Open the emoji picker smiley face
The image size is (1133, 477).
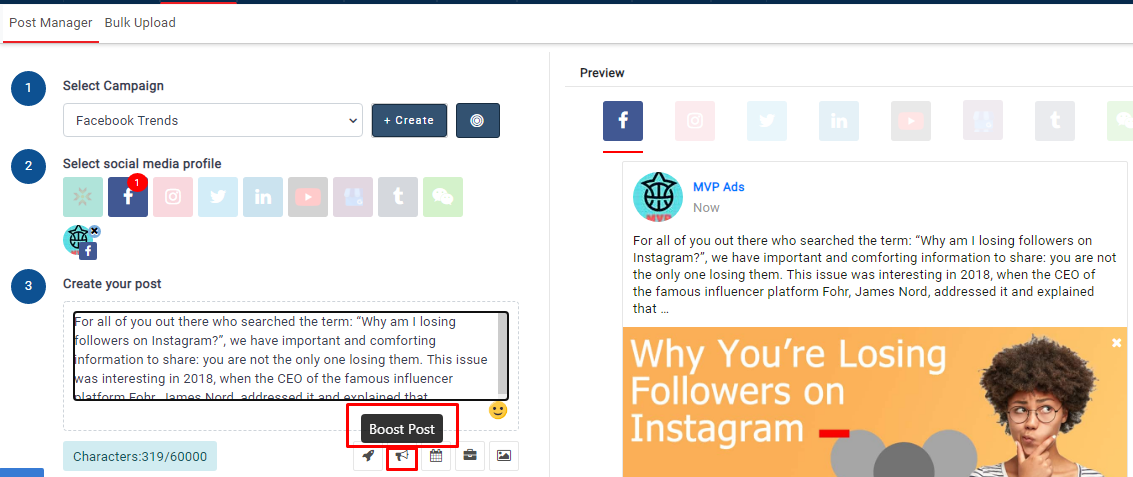click(x=498, y=410)
